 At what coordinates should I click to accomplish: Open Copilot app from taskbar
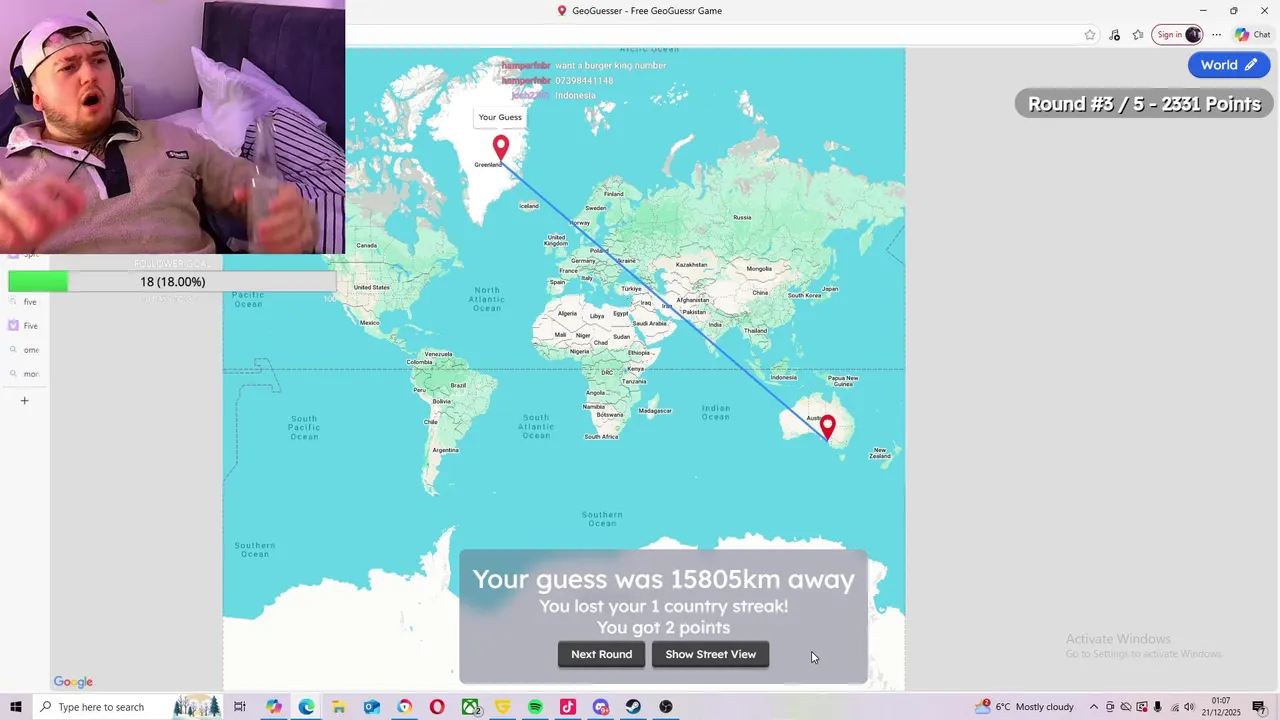[273, 707]
